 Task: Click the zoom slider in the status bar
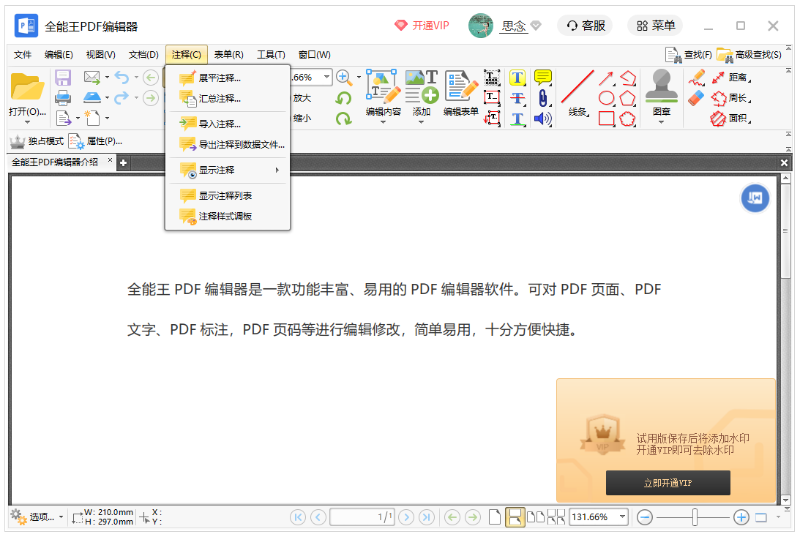click(694, 517)
